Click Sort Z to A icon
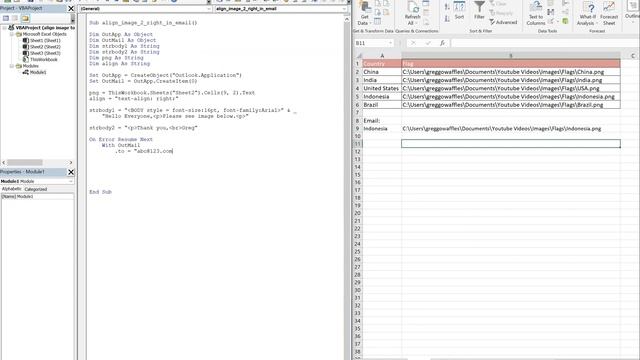 447,18
